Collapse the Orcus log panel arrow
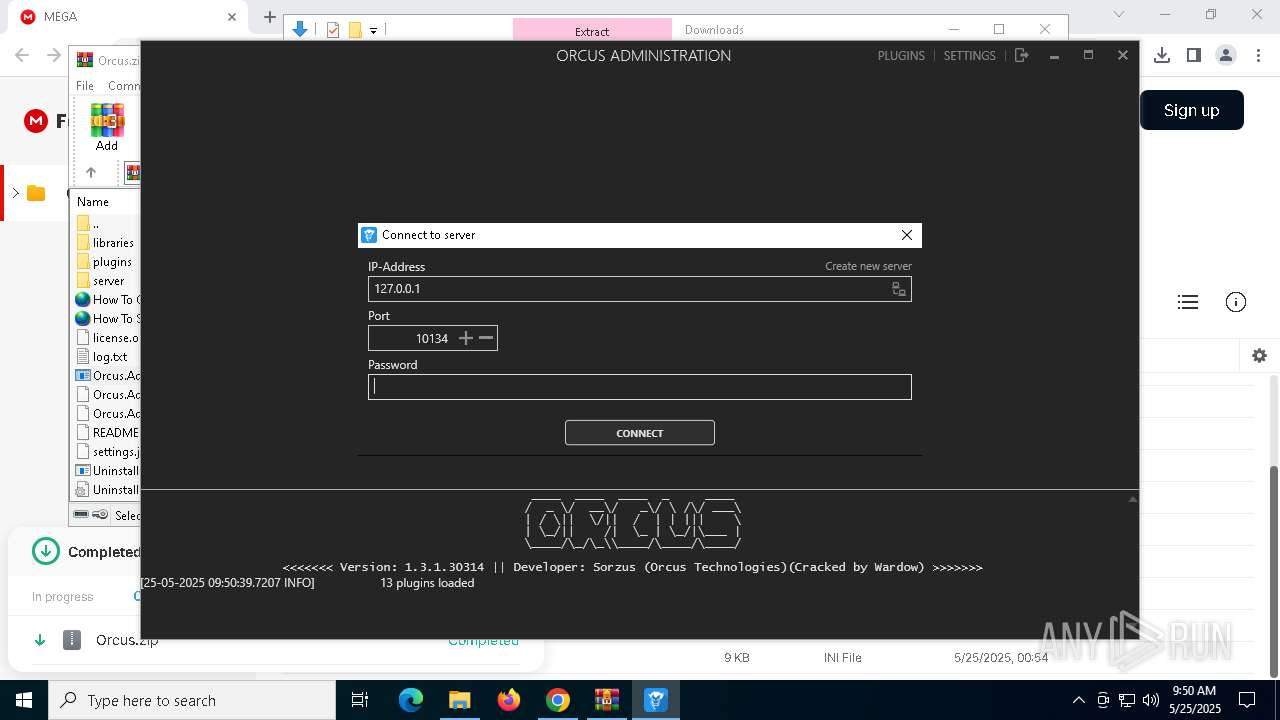This screenshot has height=720, width=1280. (1132, 498)
